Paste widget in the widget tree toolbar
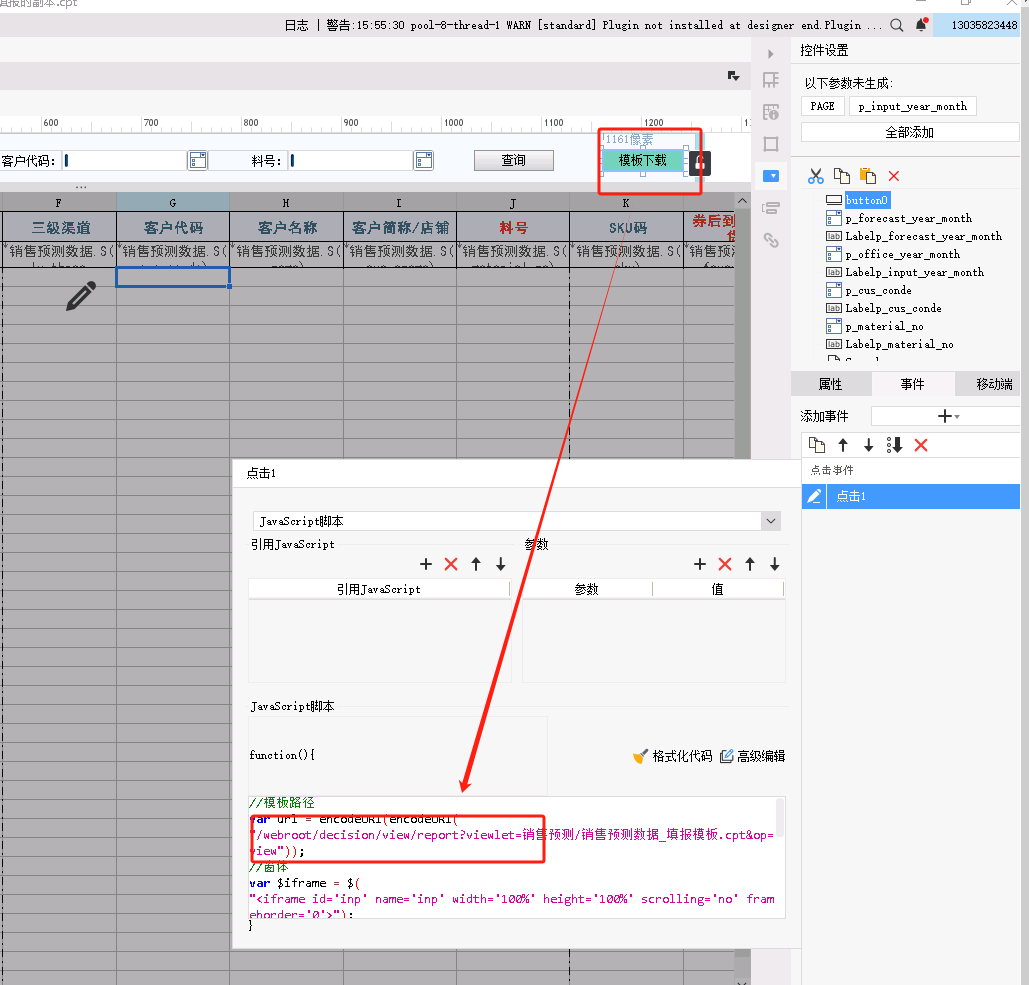Image resolution: width=1029 pixels, height=985 pixels. [868, 176]
